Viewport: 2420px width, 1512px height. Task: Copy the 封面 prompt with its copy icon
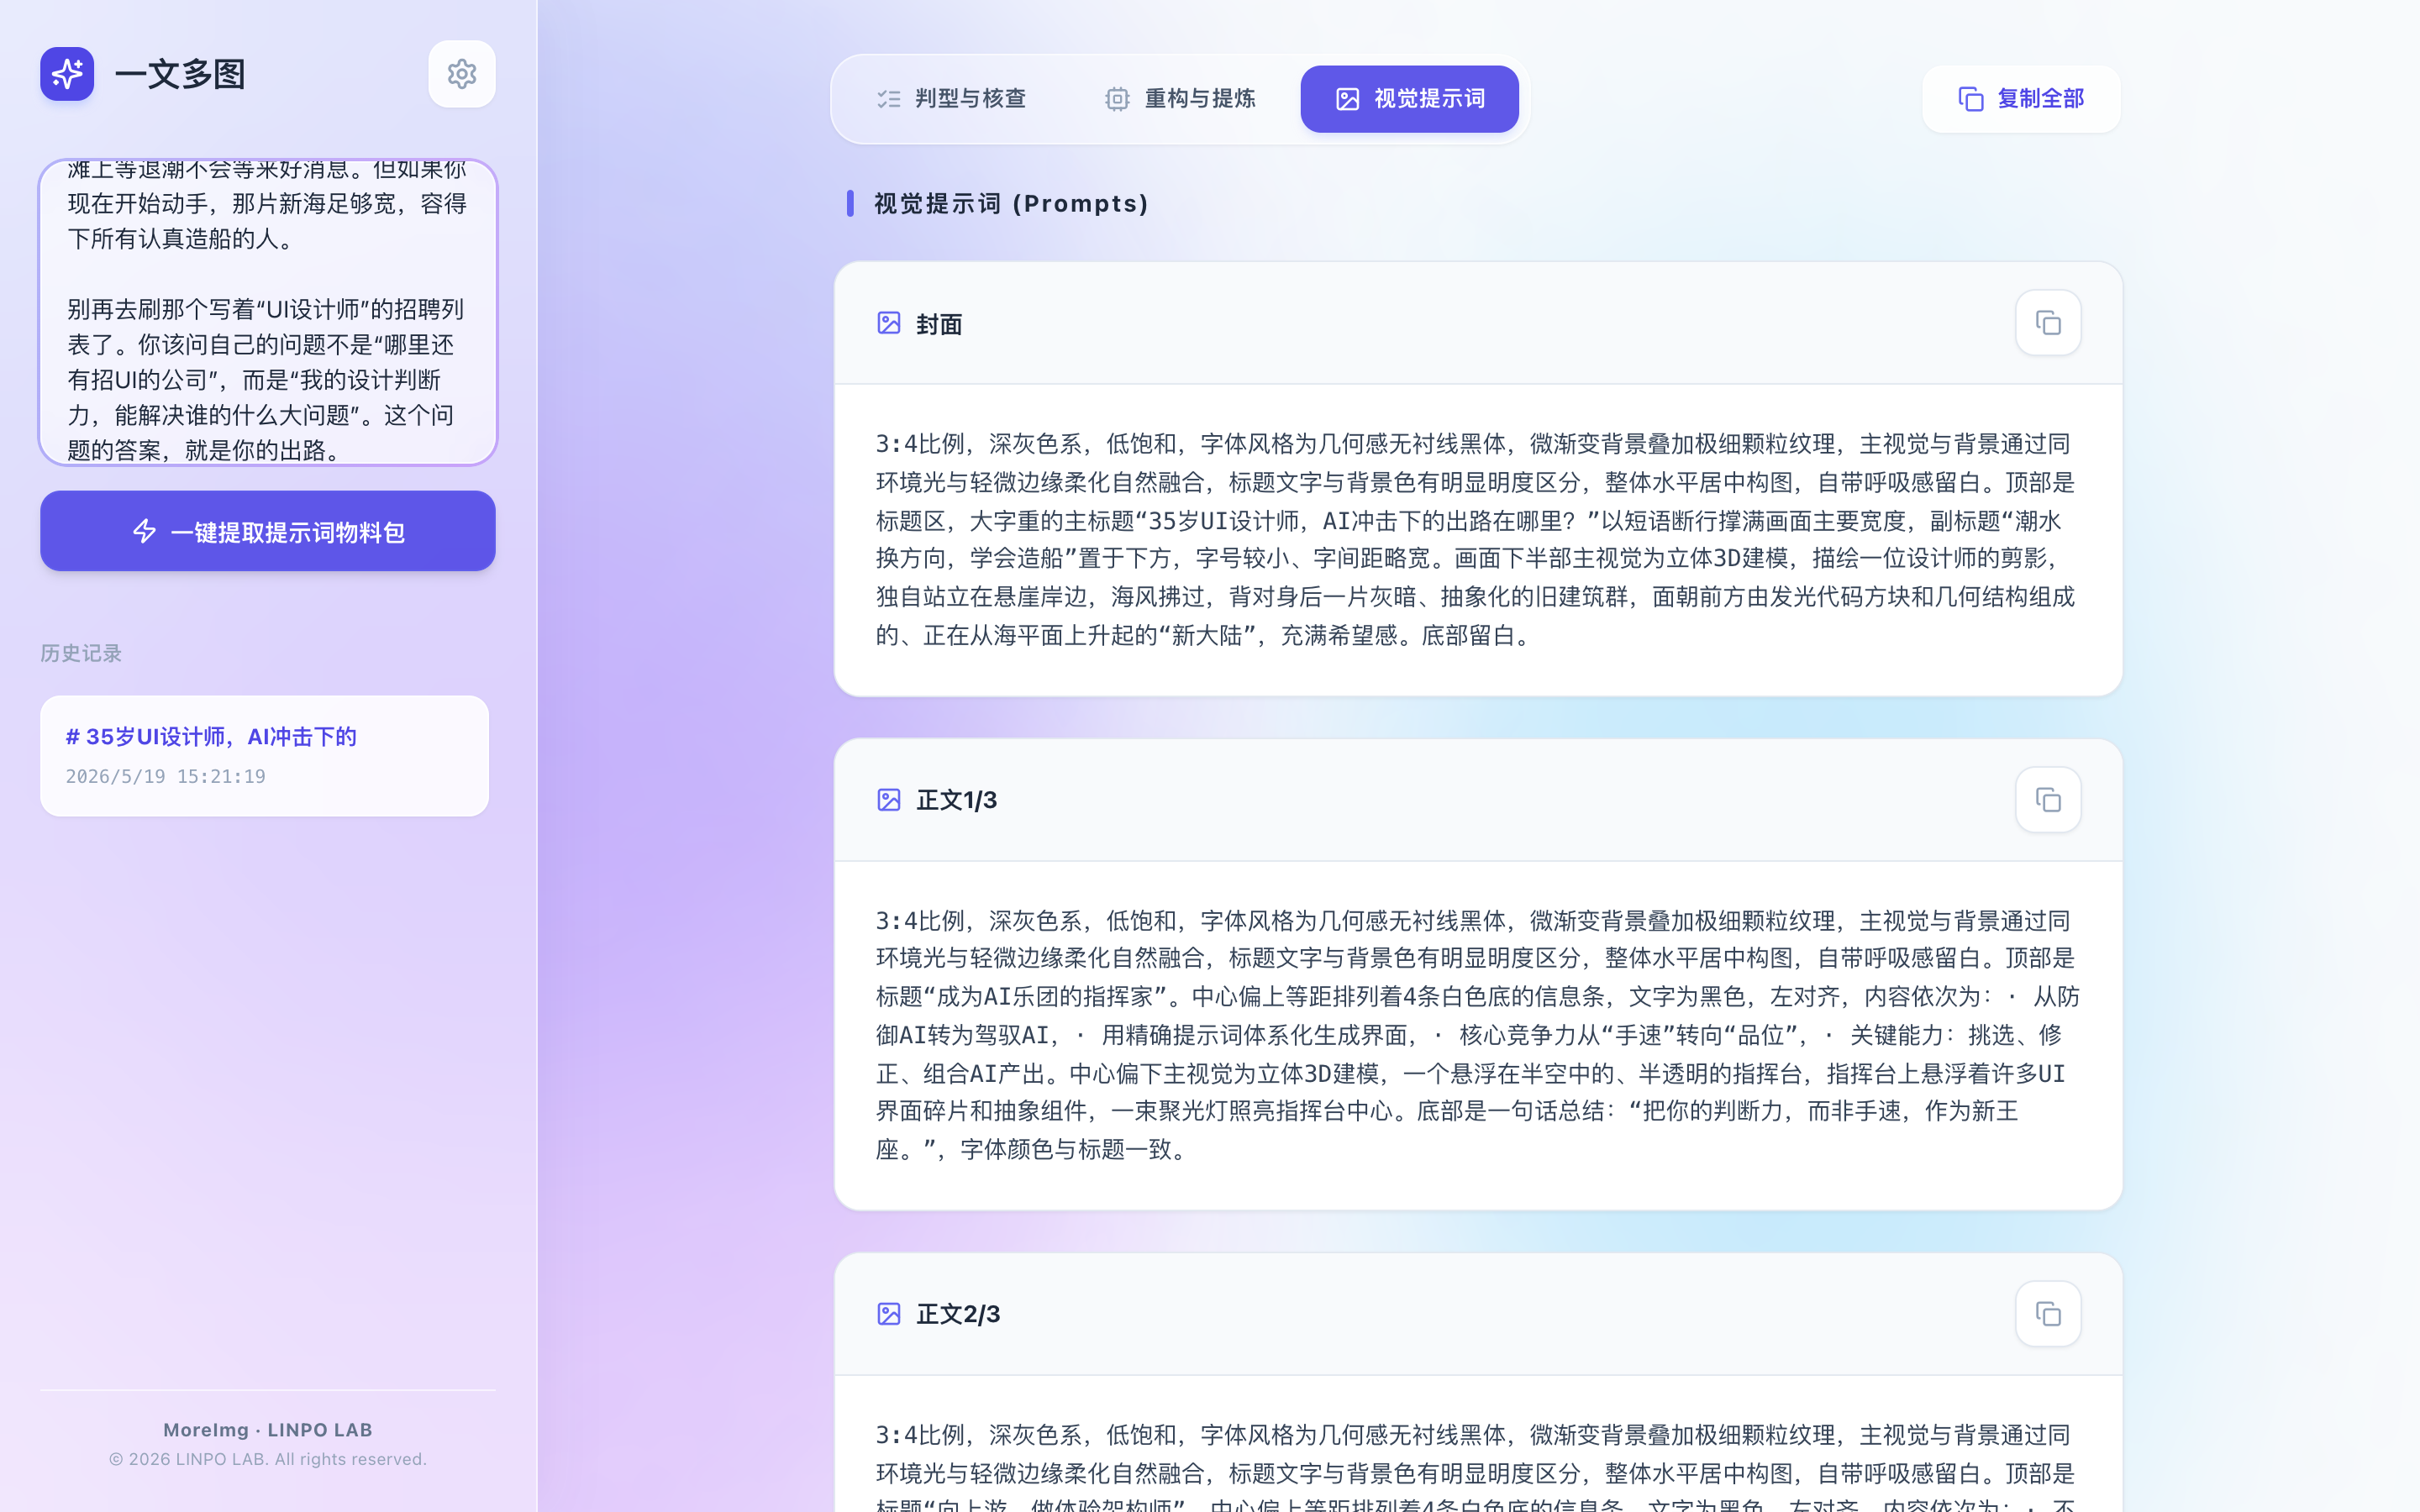pyautogui.click(x=2047, y=323)
